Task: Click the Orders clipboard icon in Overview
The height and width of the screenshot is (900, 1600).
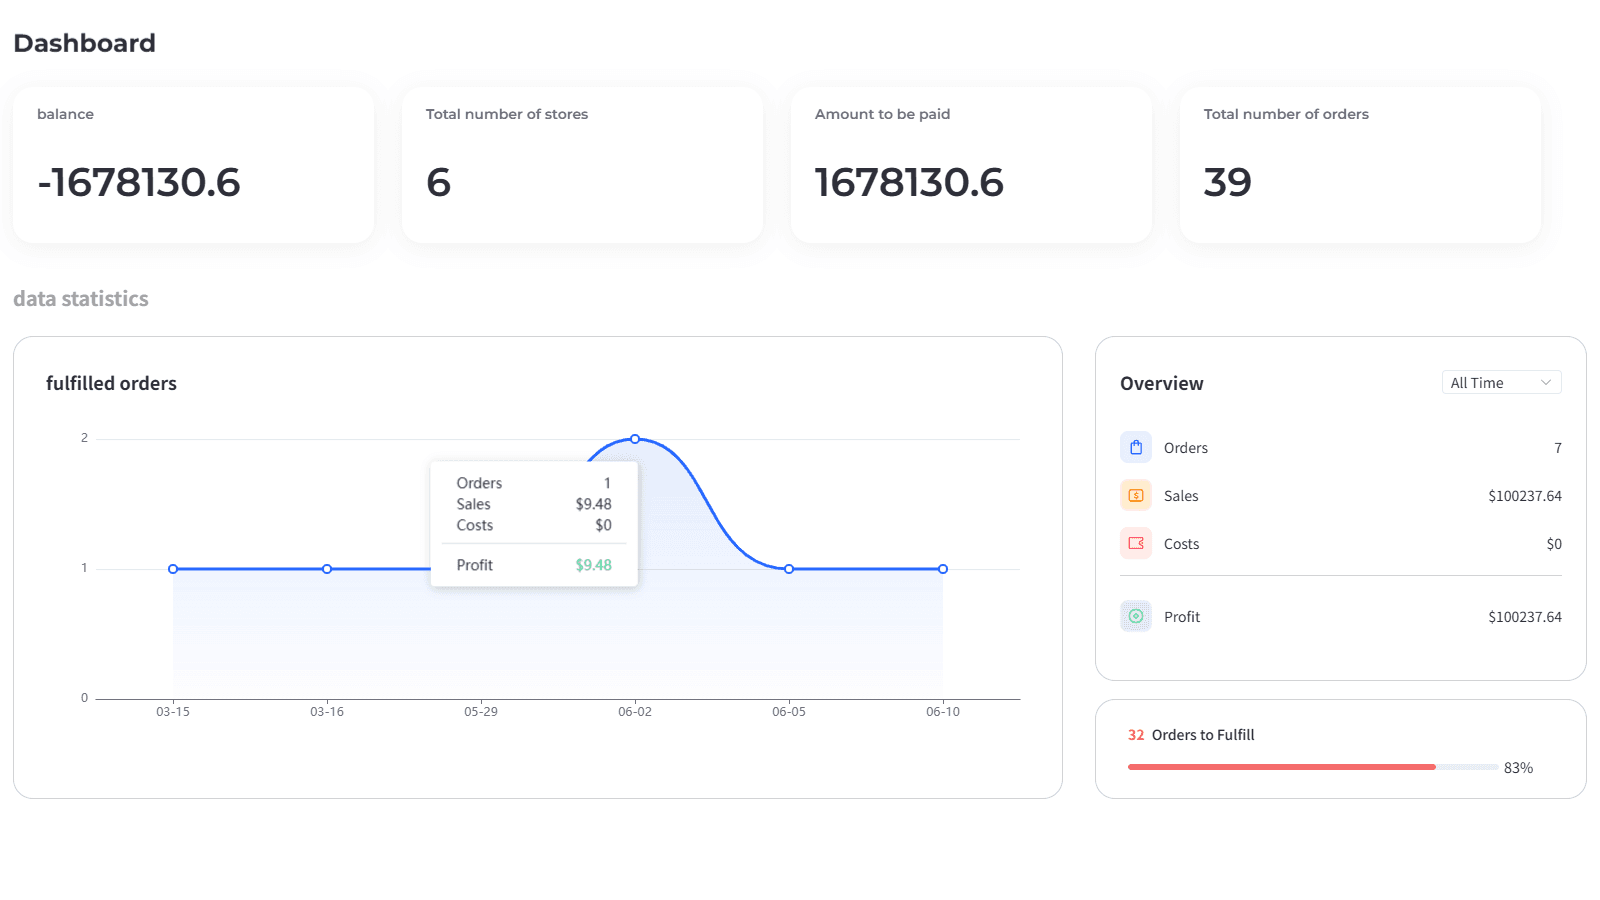Action: (x=1136, y=448)
